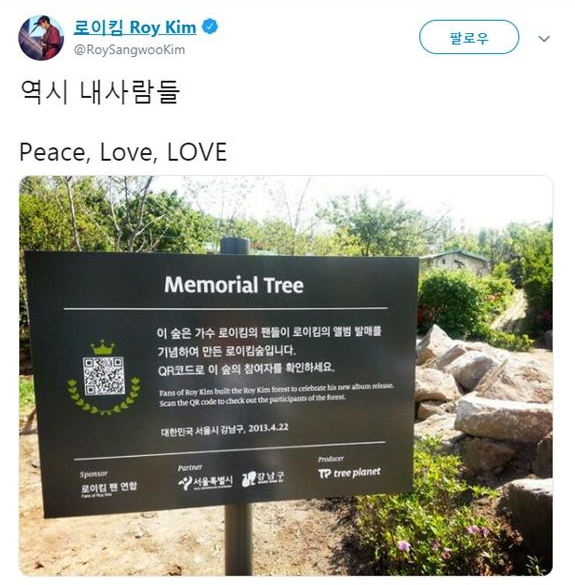Follow the account with 팔로우 button
Viewport: 575px width, 585px height.
(x=469, y=37)
